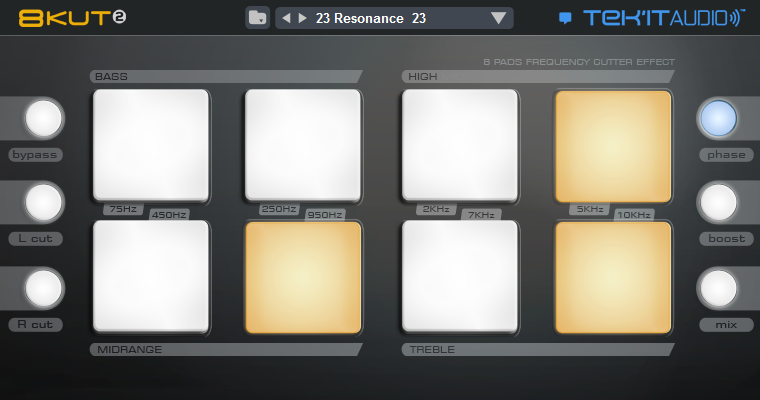Deactivate the orange 950Hz midrange pad

click(x=303, y=277)
